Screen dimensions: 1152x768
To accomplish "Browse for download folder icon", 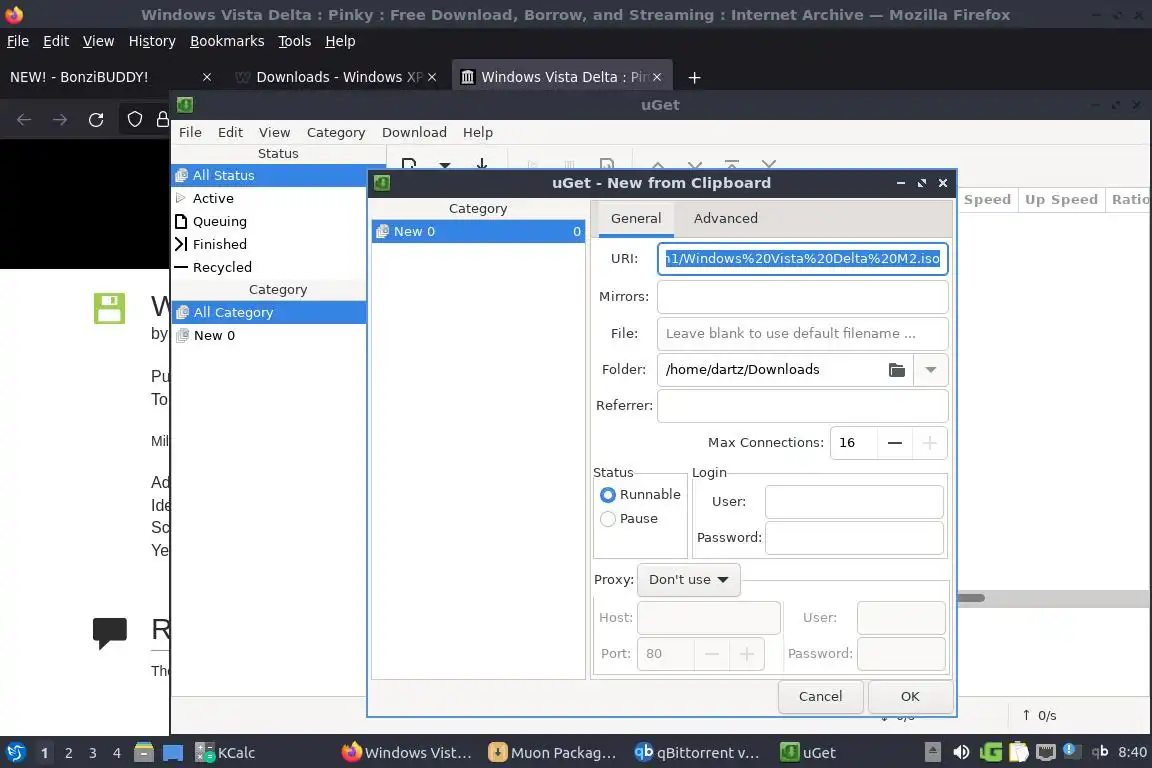I will pos(896,370).
